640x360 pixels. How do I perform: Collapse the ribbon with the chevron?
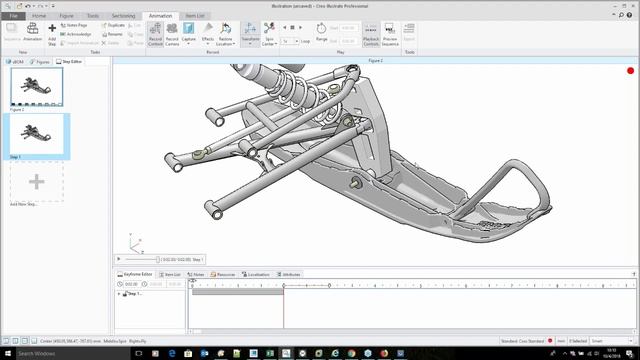(x=613, y=15)
